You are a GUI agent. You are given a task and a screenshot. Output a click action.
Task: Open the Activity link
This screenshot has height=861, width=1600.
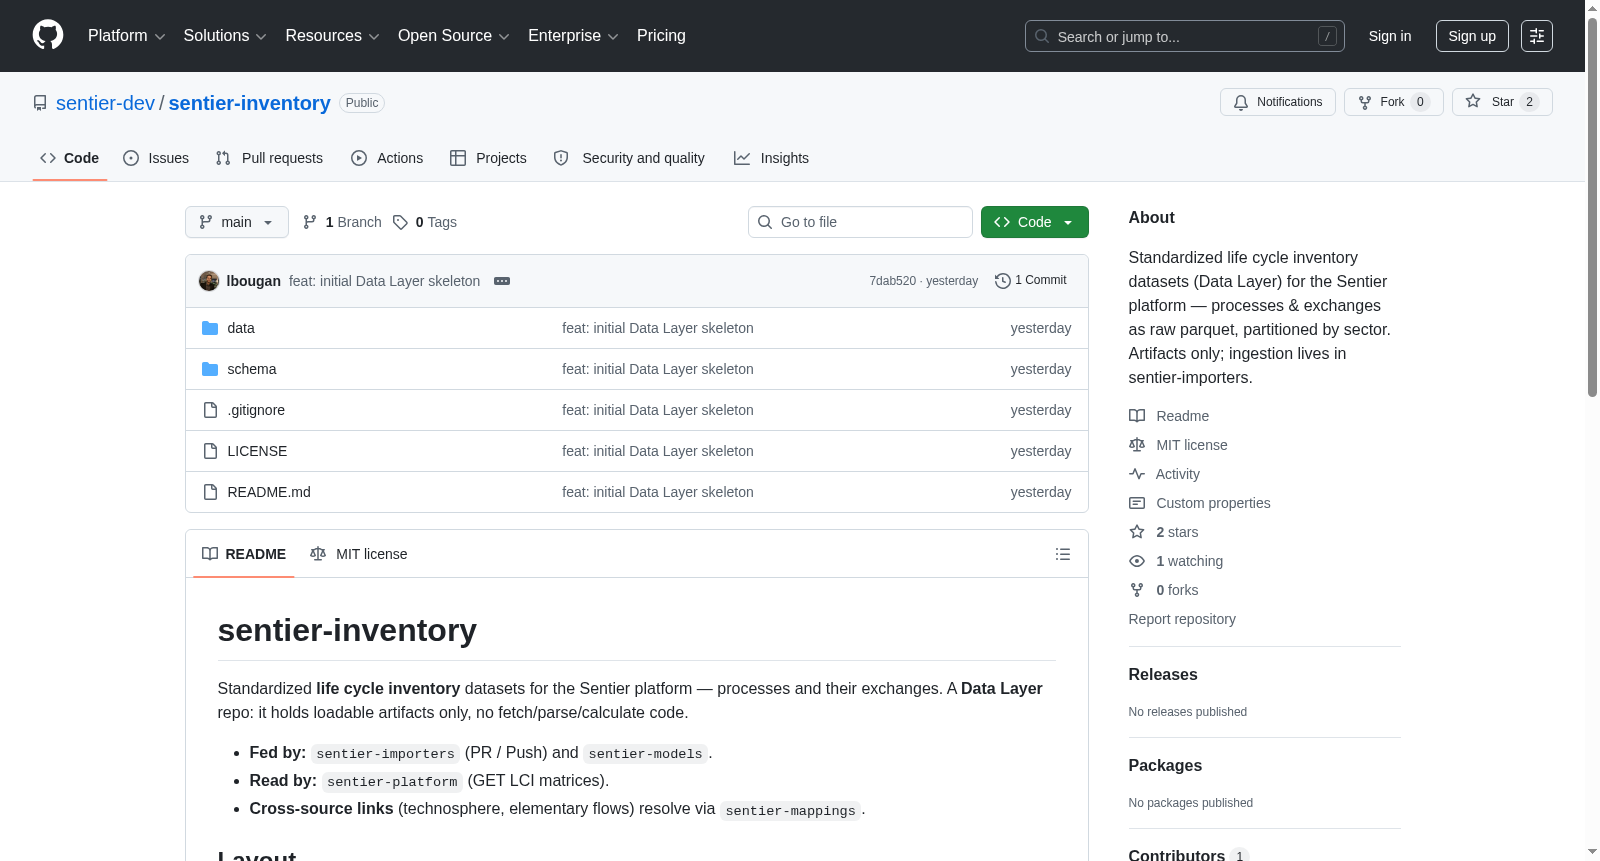1164,474
